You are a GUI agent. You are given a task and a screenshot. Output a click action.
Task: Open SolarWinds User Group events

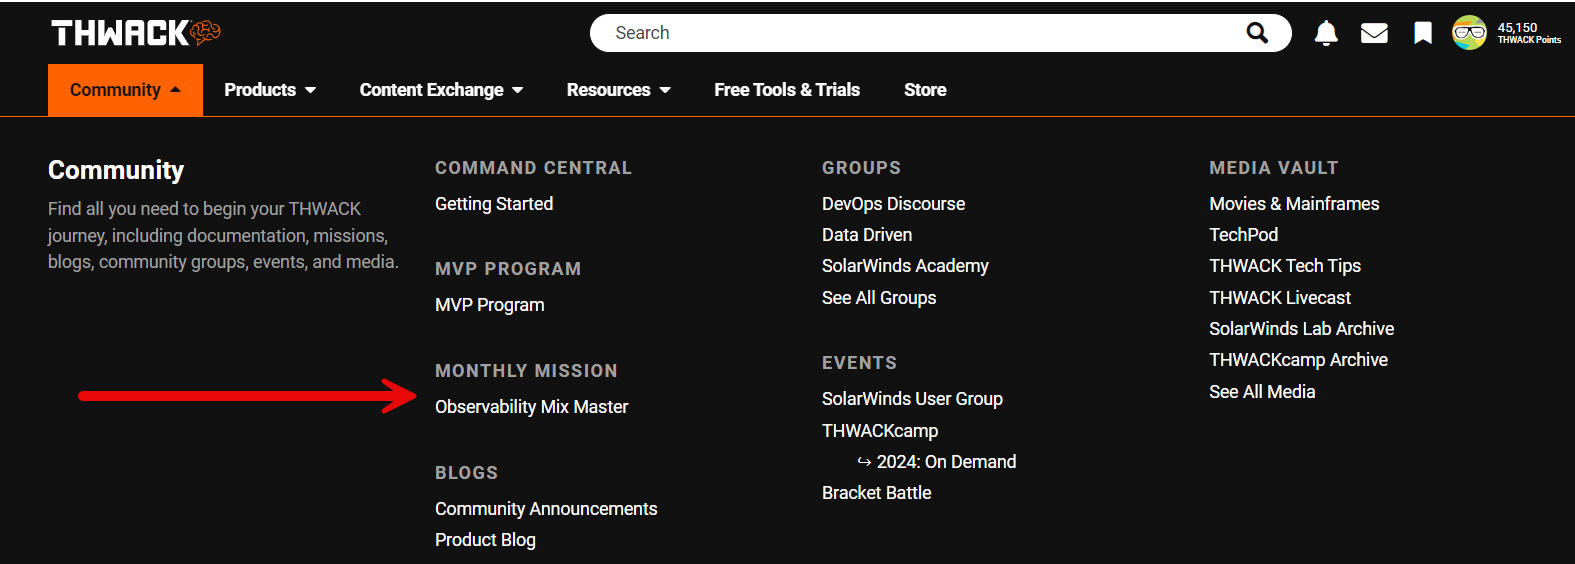click(912, 399)
